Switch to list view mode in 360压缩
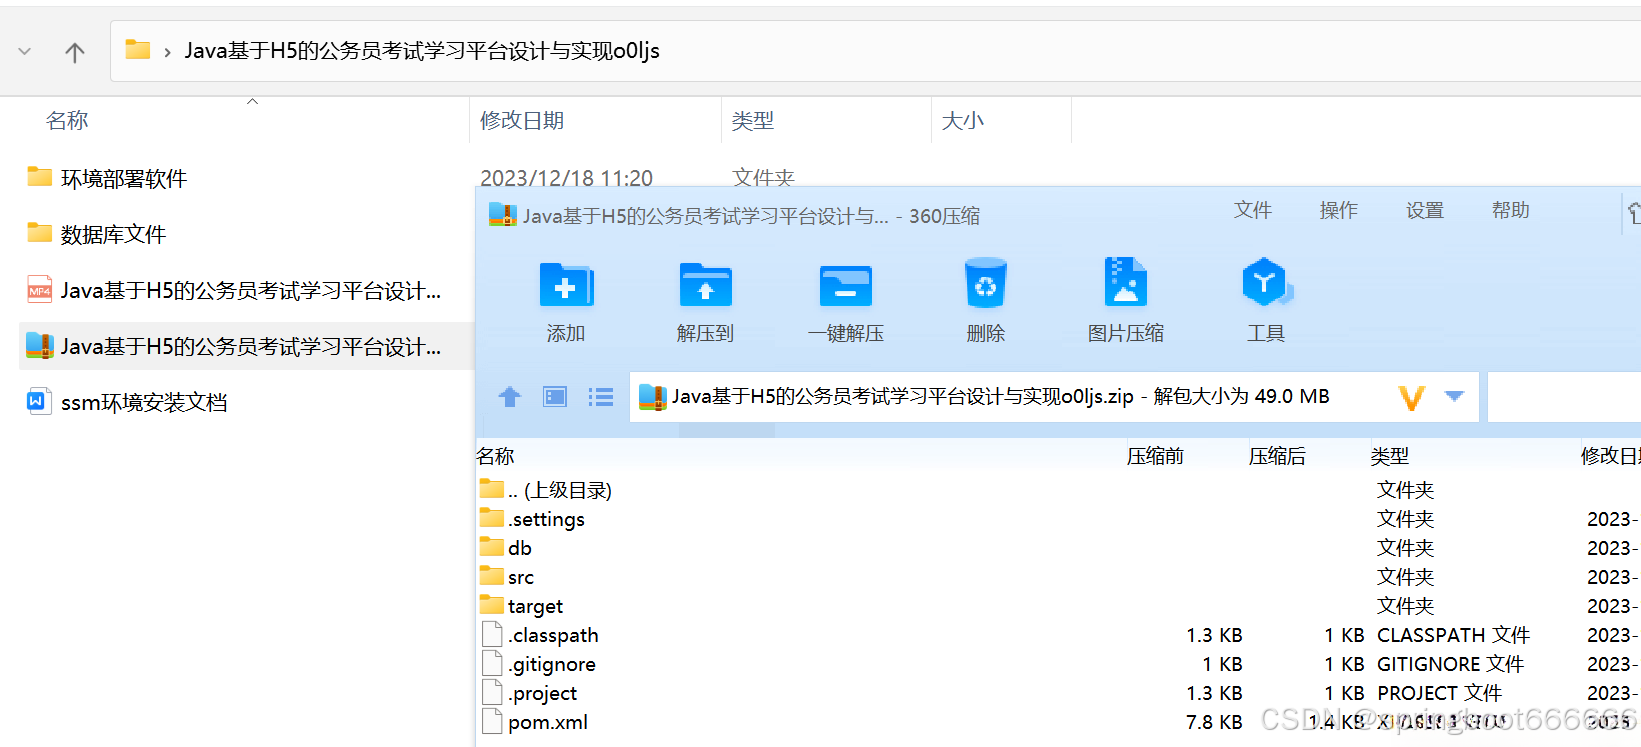Screen dimensions: 1641x747 click(601, 397)
